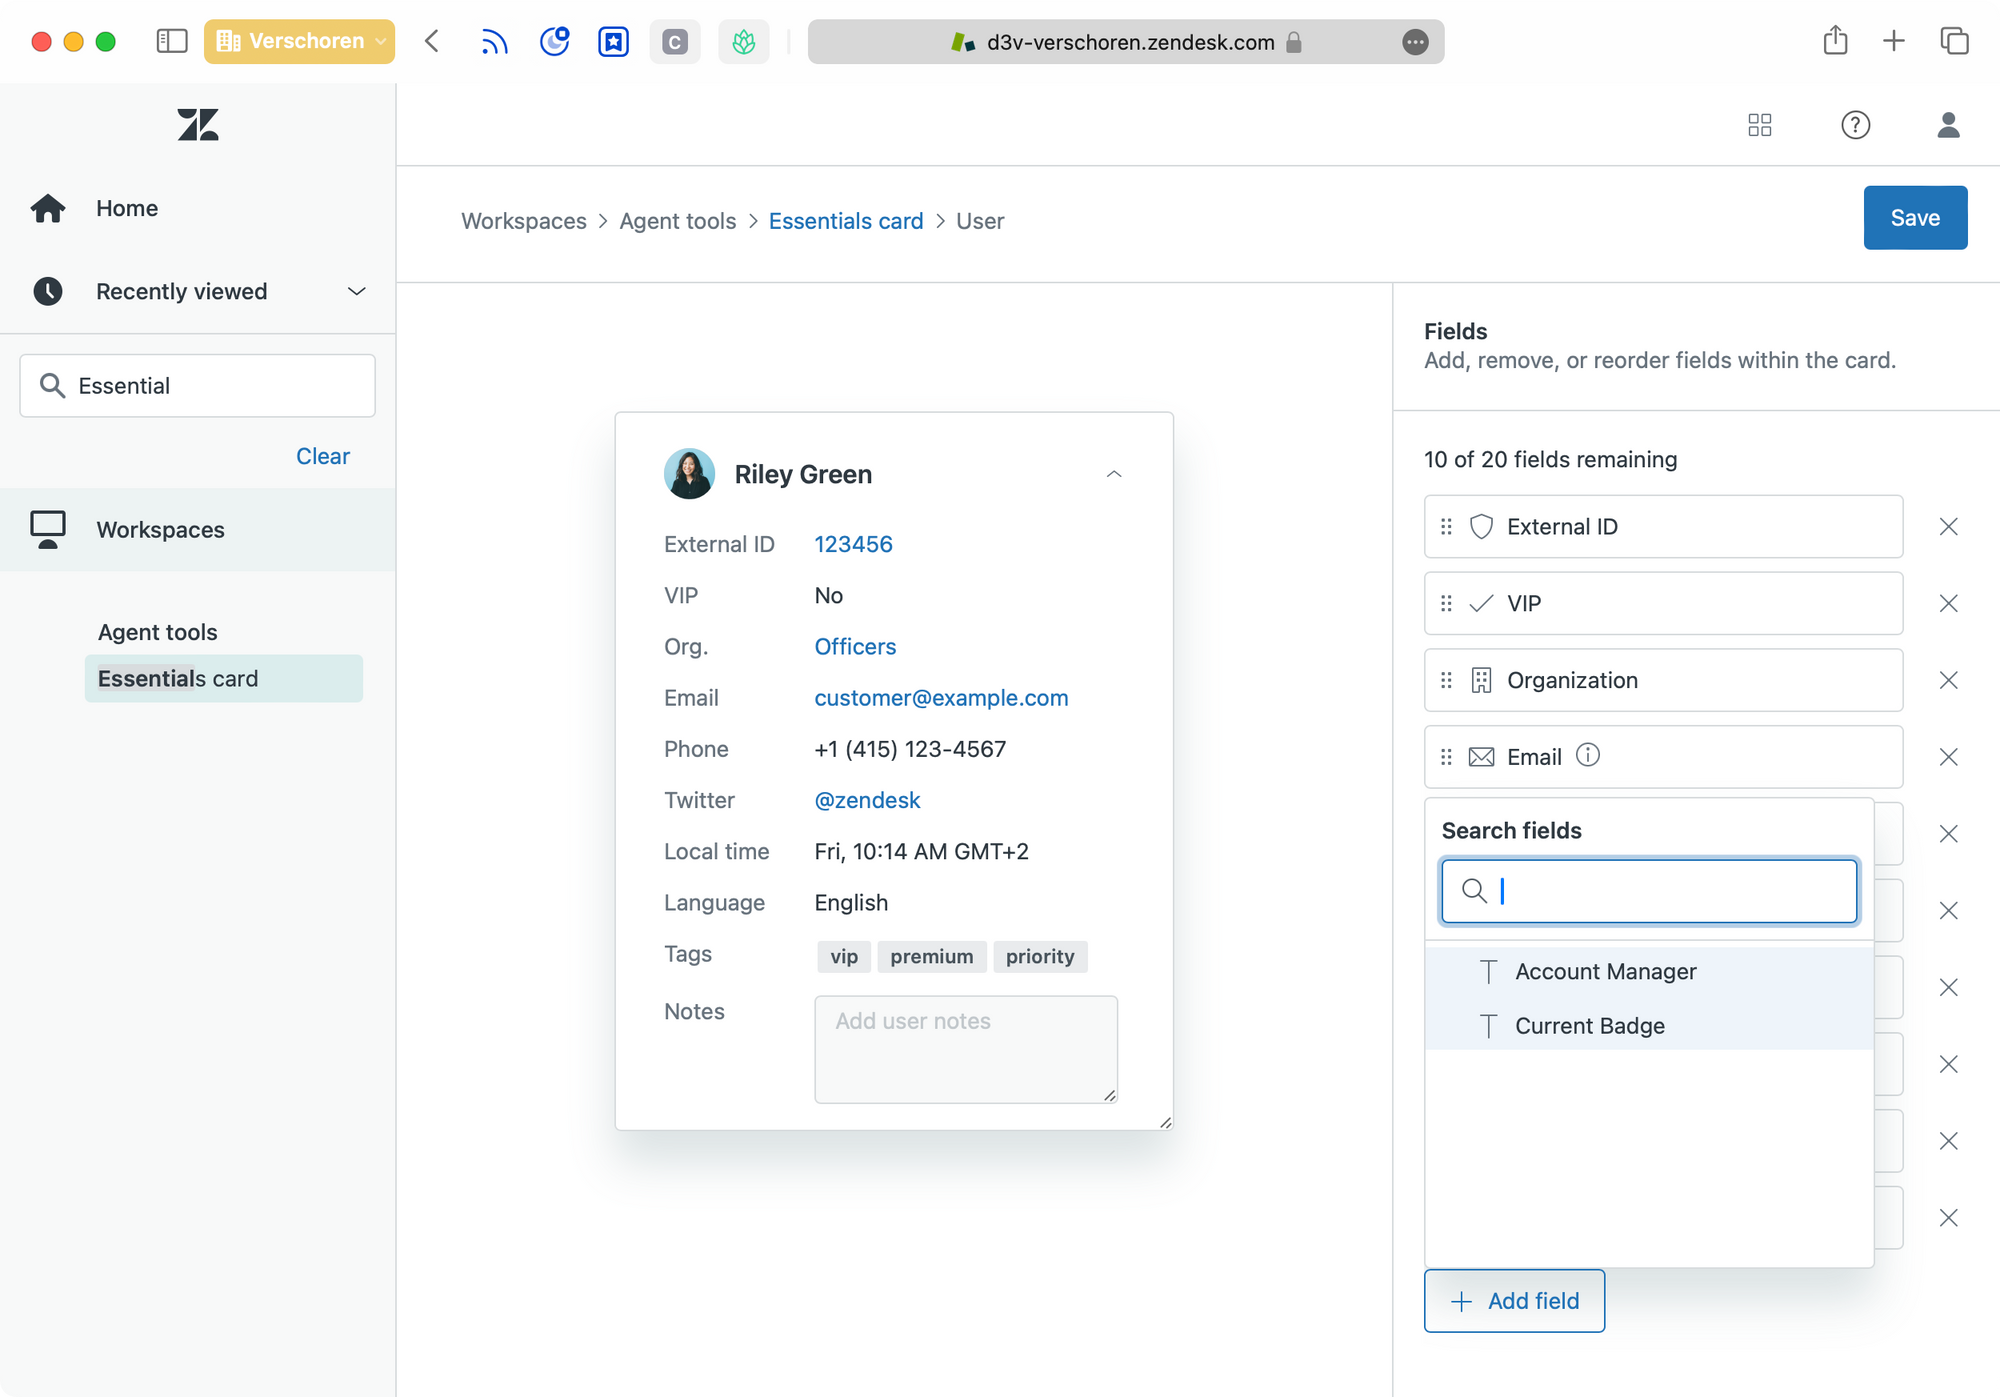Image resolution: width=2000 pixels, height=1397 pixels.
Task: Click the Email field info icon
Action: 1588,756
